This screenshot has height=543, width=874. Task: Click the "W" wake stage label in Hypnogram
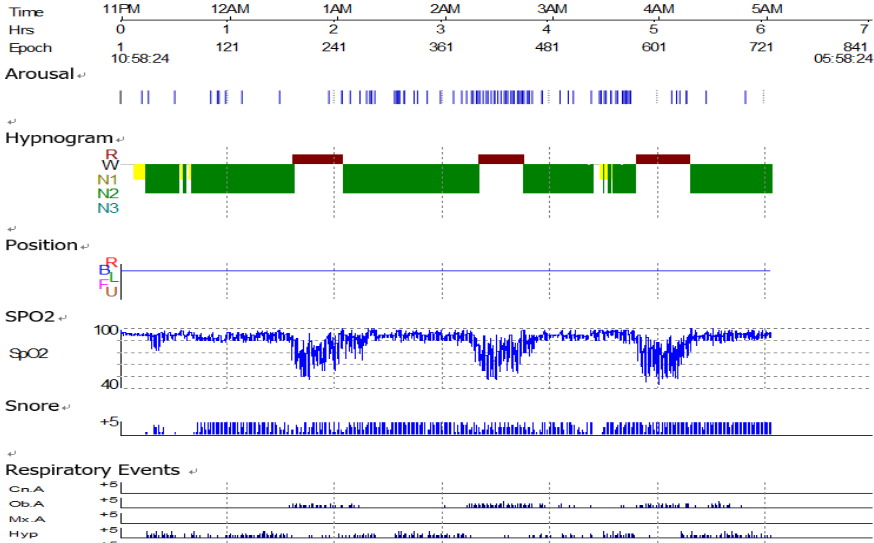tap(110, 165)
